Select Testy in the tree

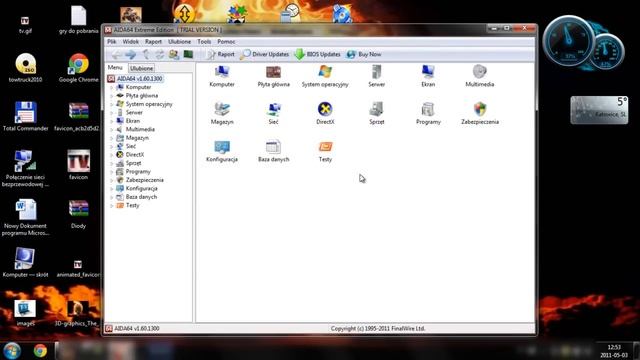point(132,205)
